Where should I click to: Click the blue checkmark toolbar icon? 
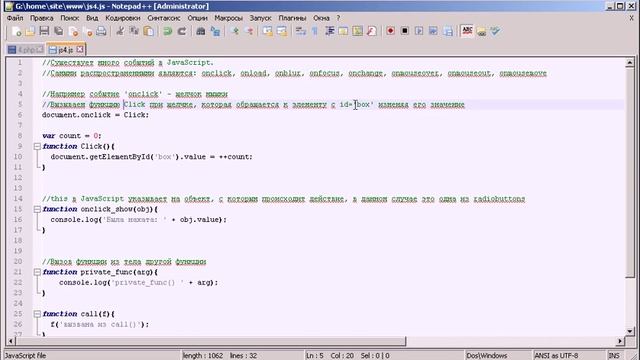(x=496, y=31)
